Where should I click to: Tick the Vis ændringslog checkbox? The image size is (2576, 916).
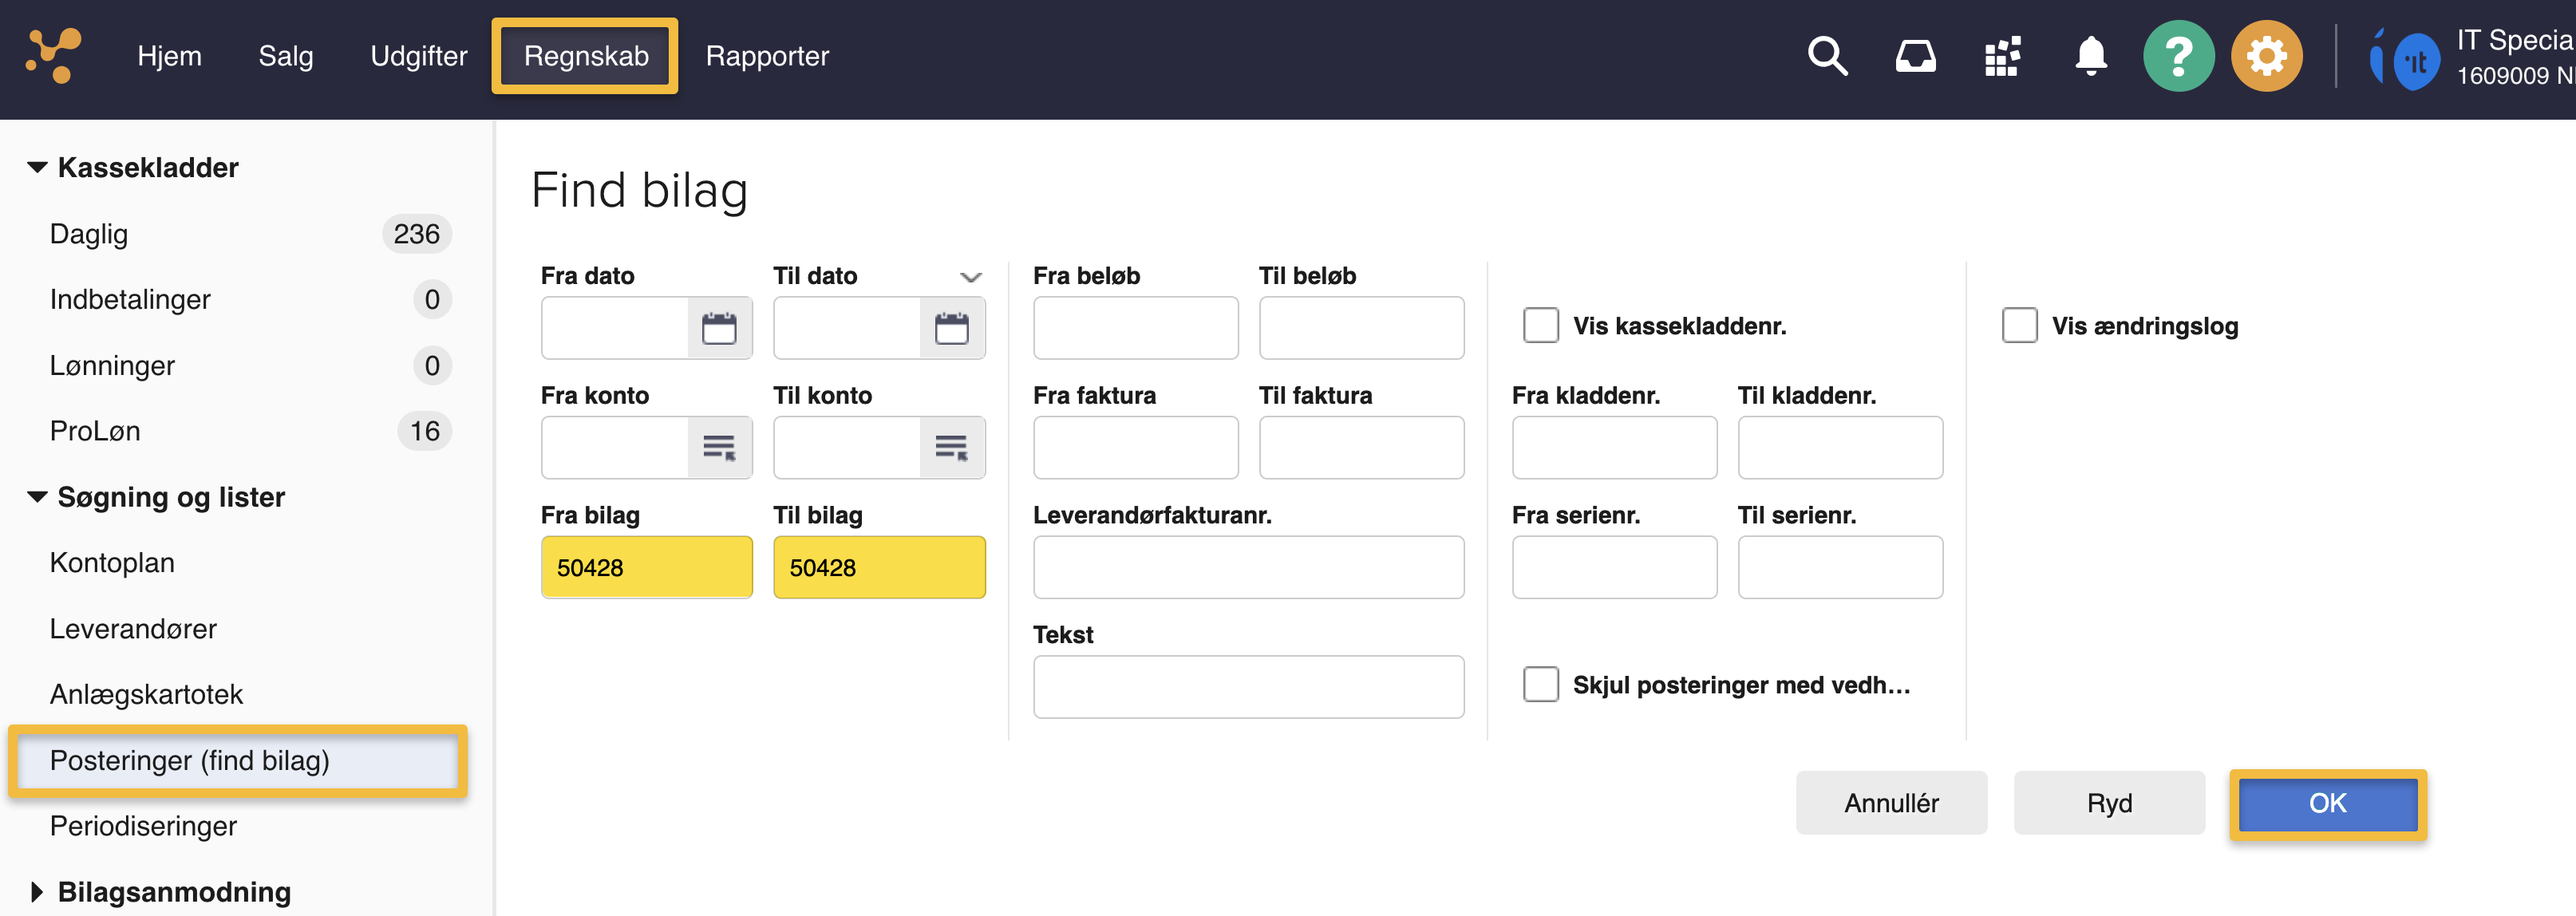point(2019,326)
